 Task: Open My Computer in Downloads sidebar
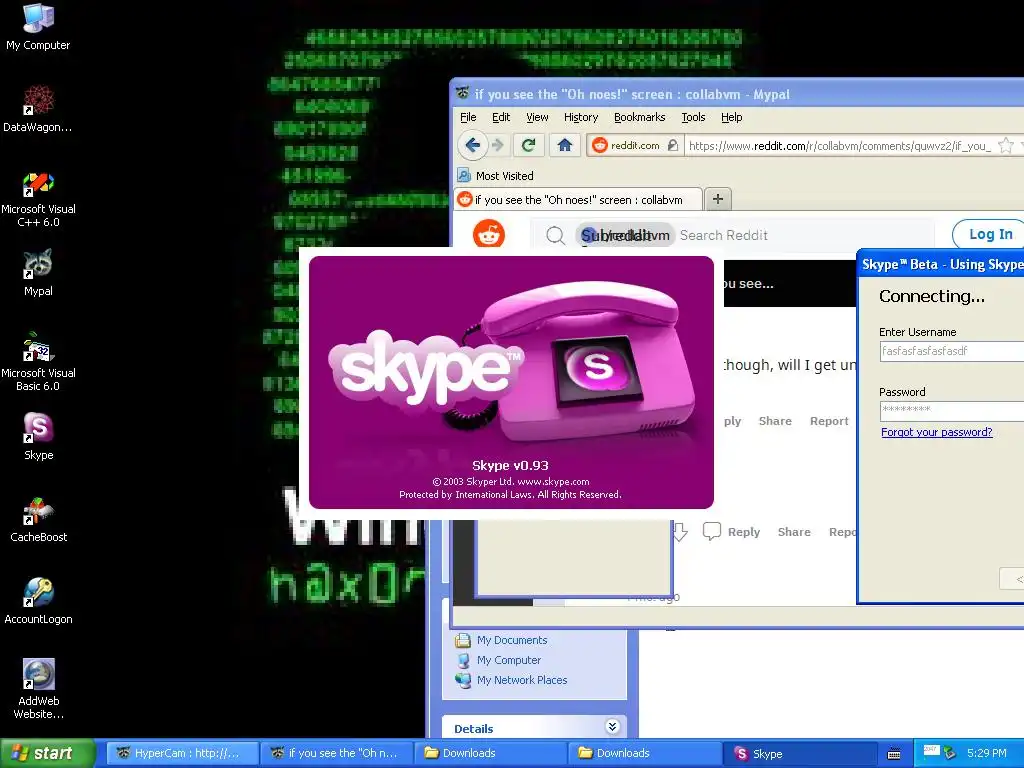coord(499,660)
